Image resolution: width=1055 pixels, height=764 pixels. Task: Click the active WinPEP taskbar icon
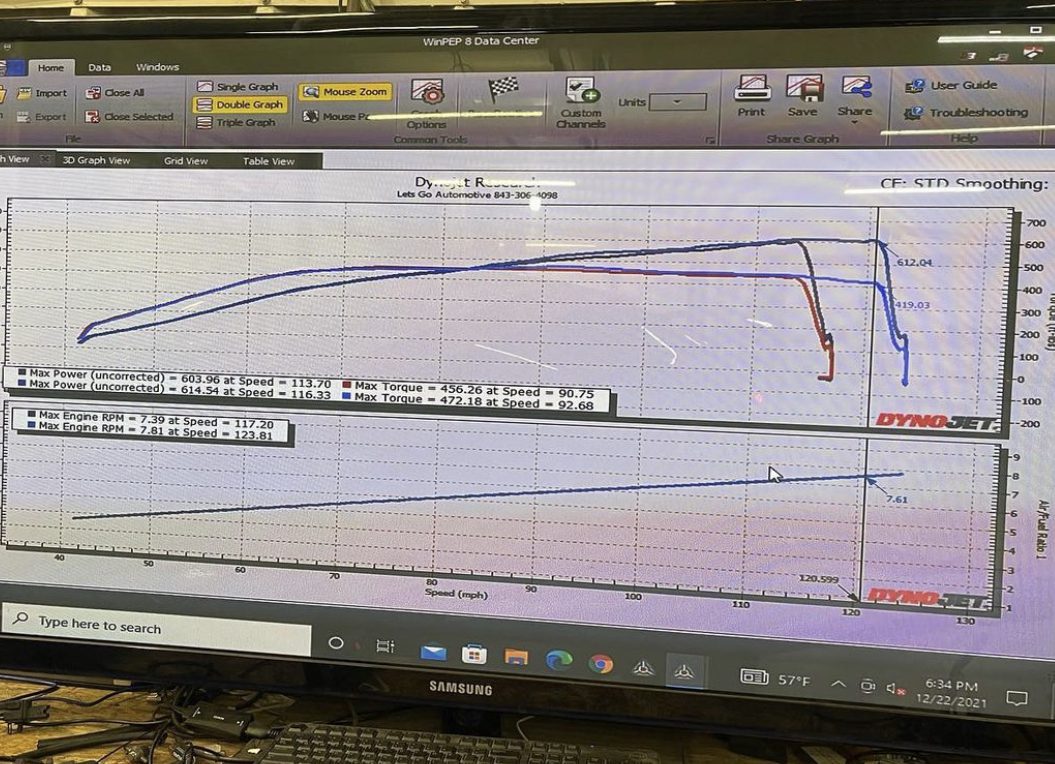[684, 671]
